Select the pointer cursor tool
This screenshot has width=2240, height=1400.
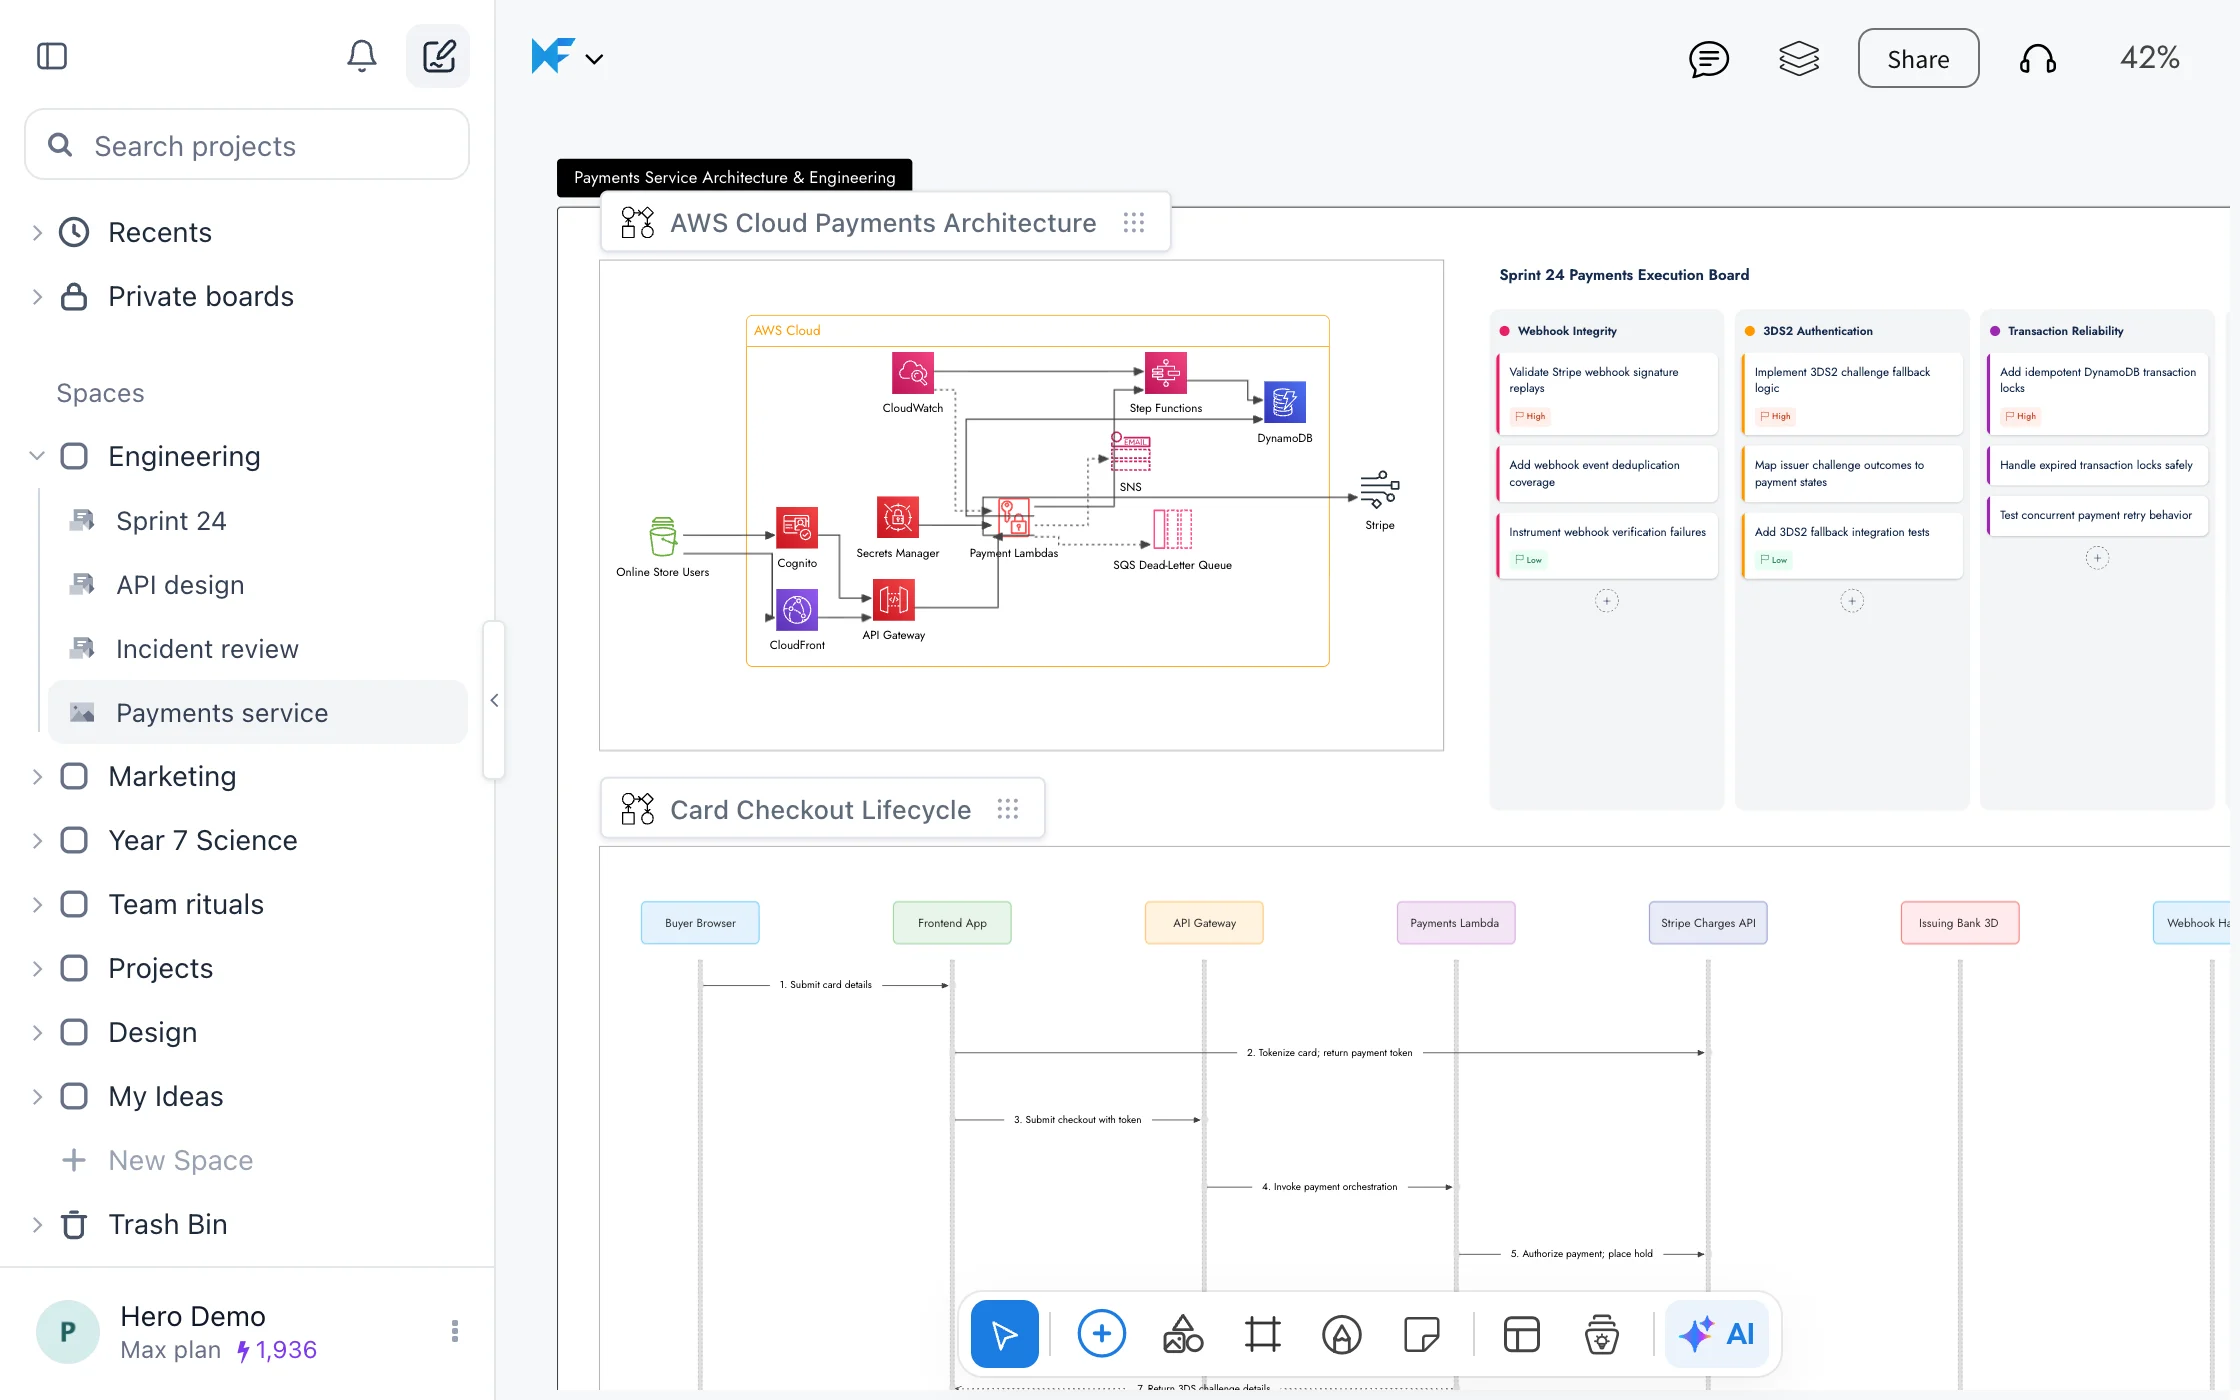click(x=1004, y=1334)
